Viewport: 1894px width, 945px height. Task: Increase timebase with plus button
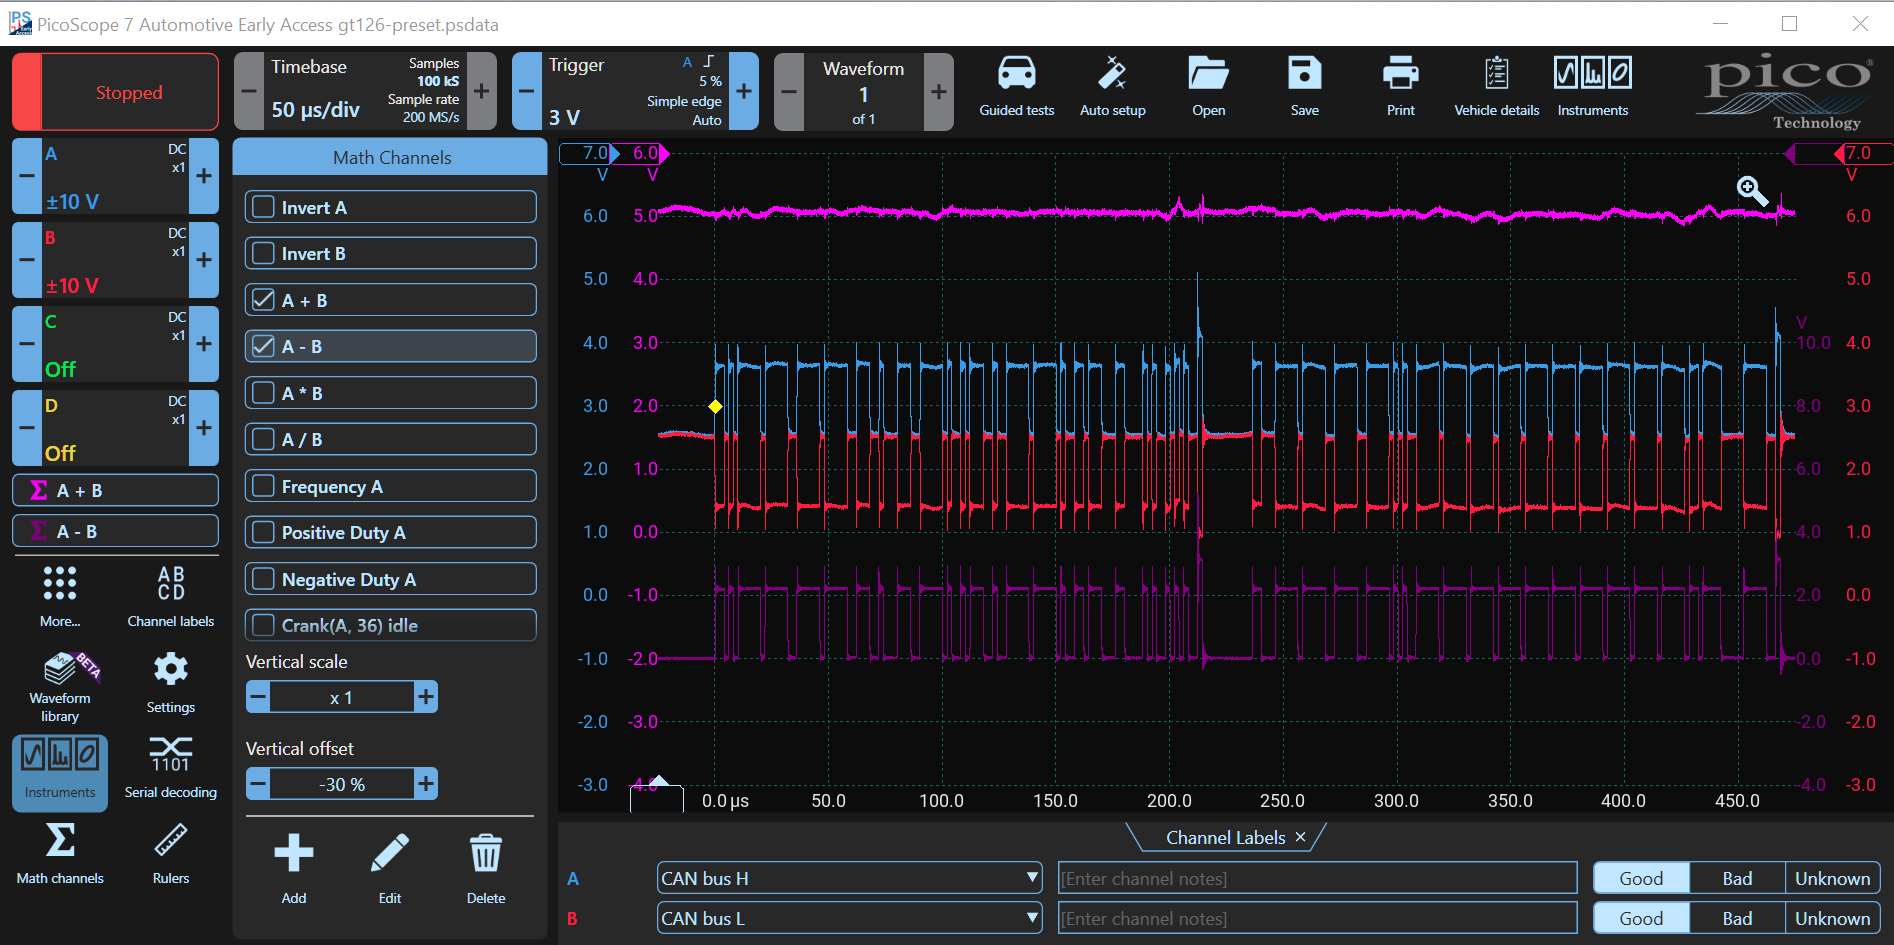[481, 91]
